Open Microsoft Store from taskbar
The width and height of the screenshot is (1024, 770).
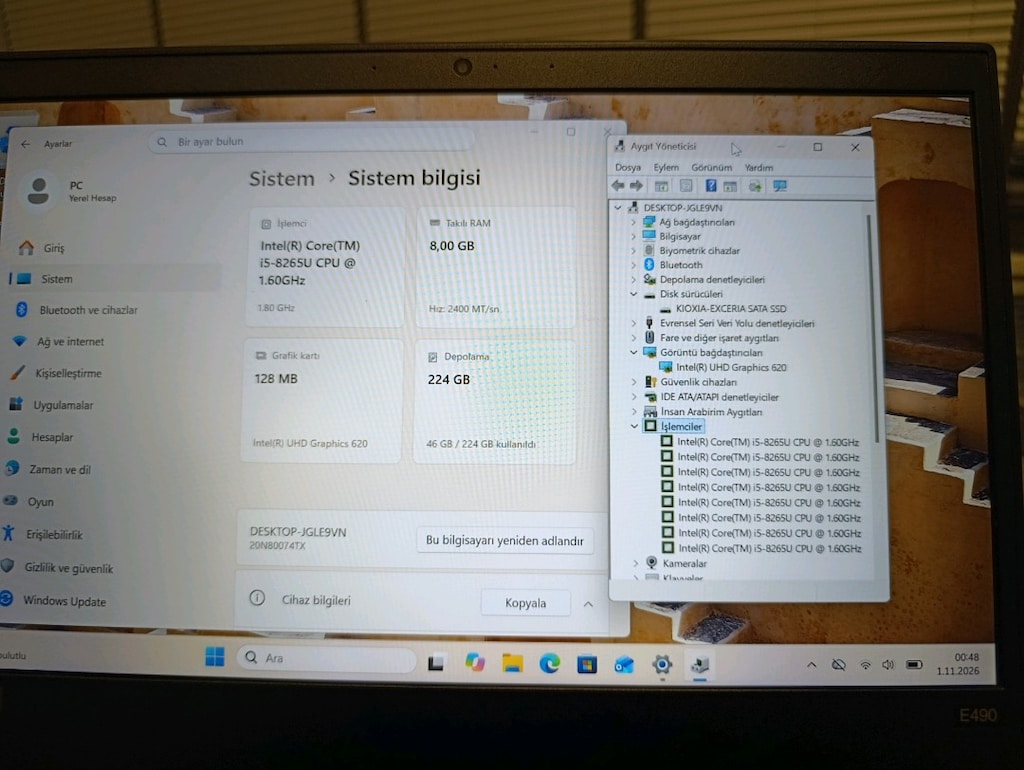tap(587, 665)
